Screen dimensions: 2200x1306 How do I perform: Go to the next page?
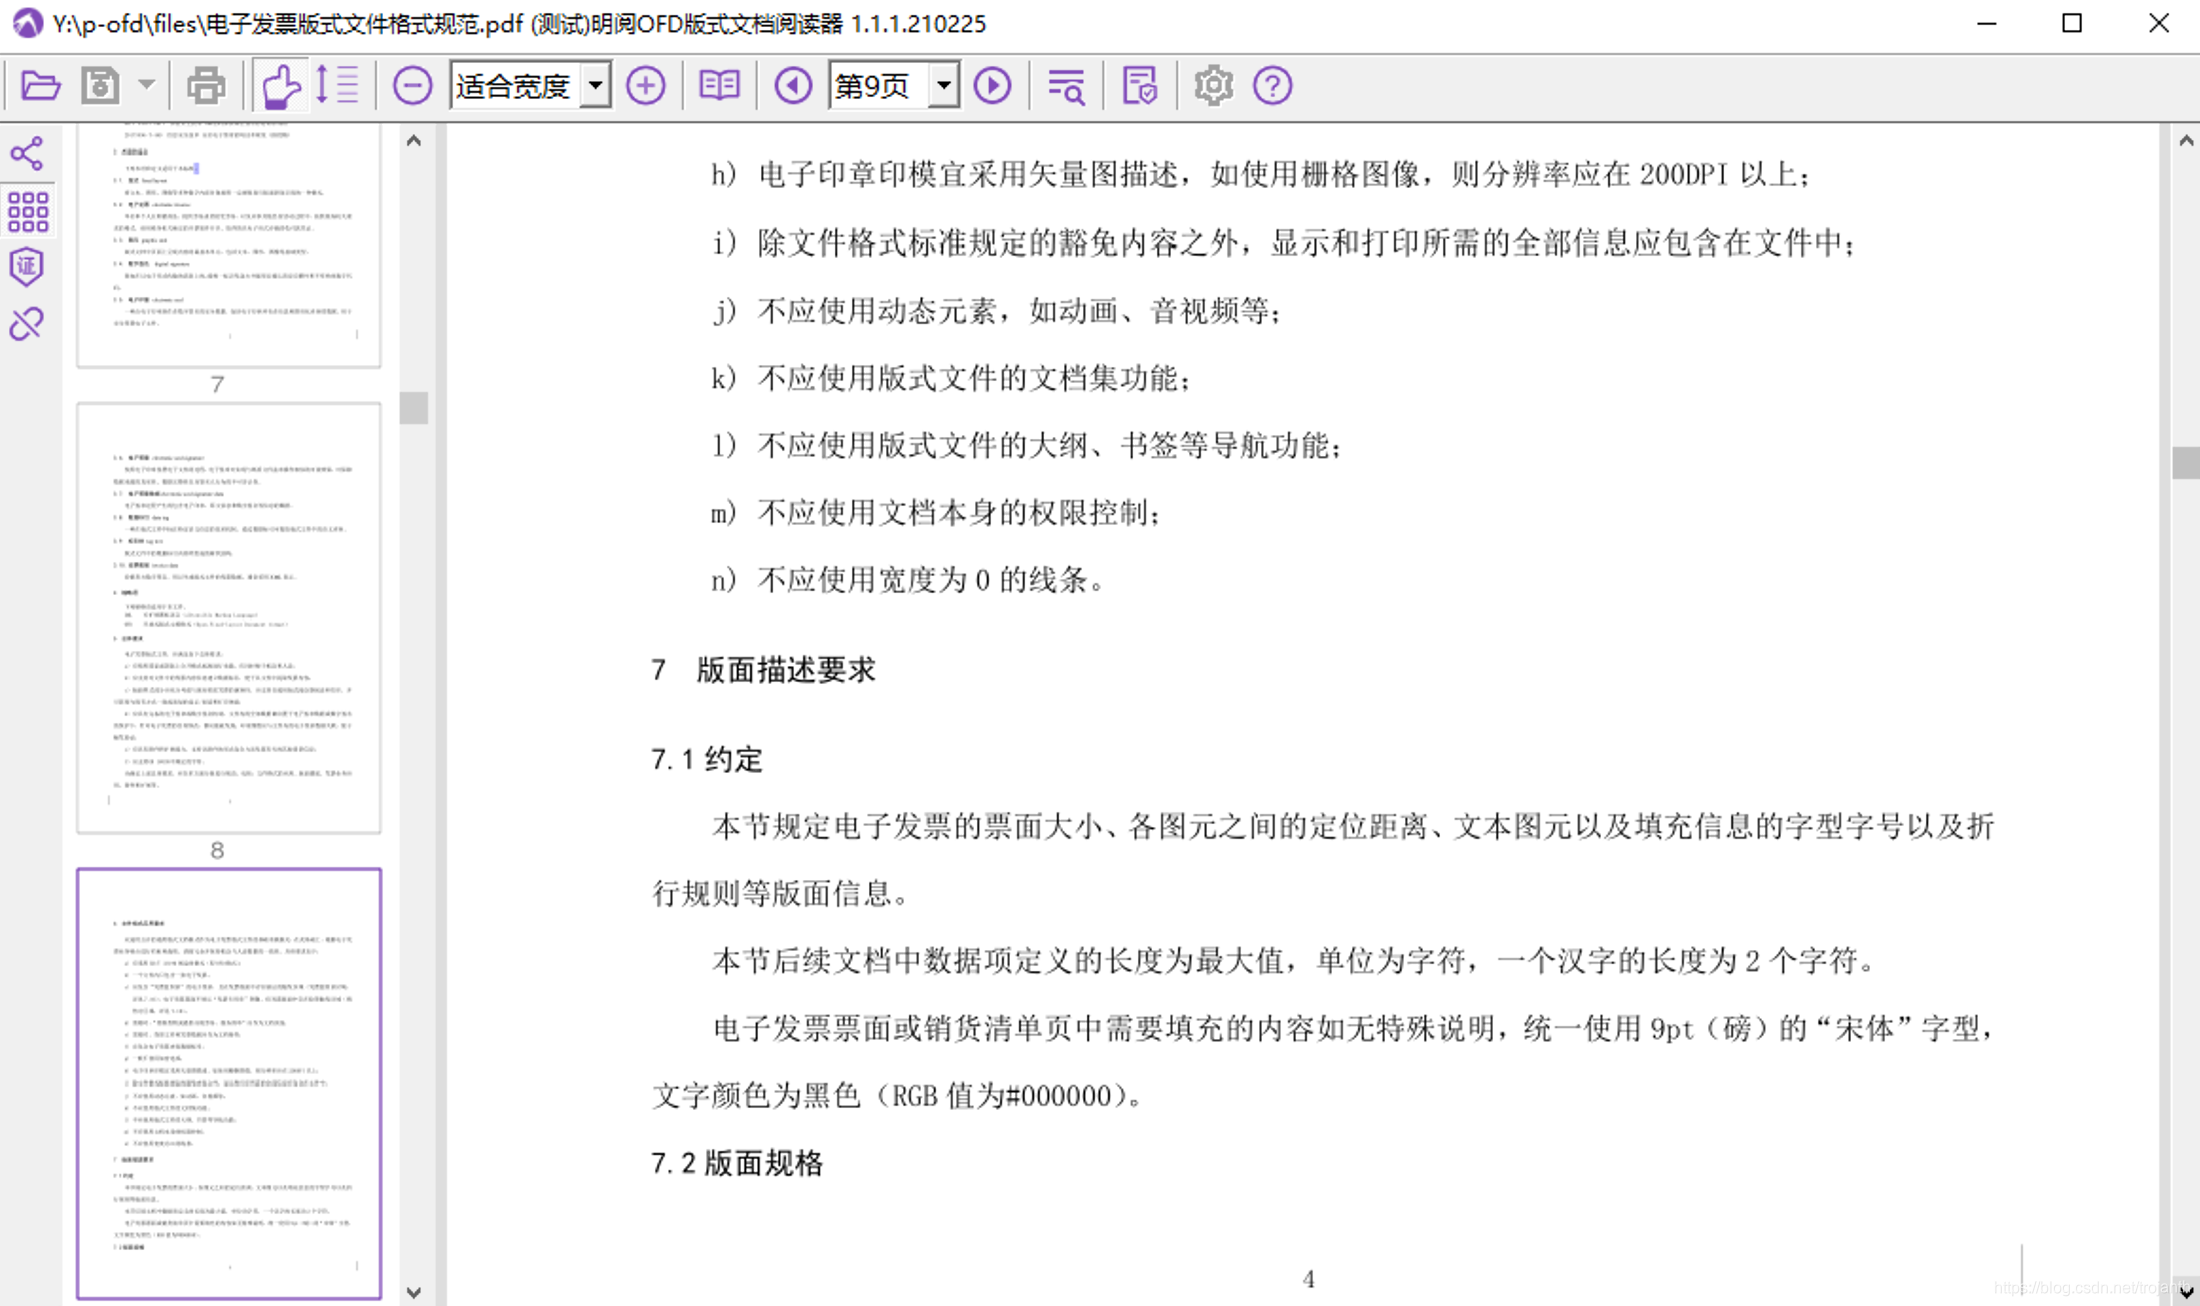coord(992,86)
